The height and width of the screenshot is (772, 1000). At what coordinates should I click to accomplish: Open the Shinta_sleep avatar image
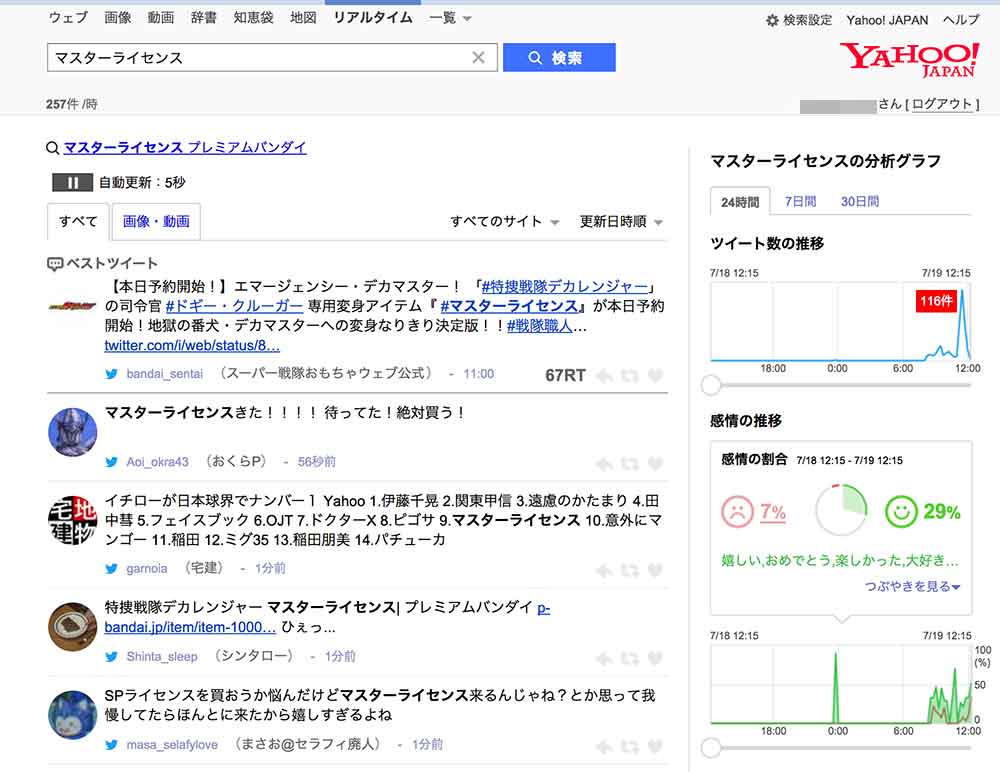[x=73, y=627]
